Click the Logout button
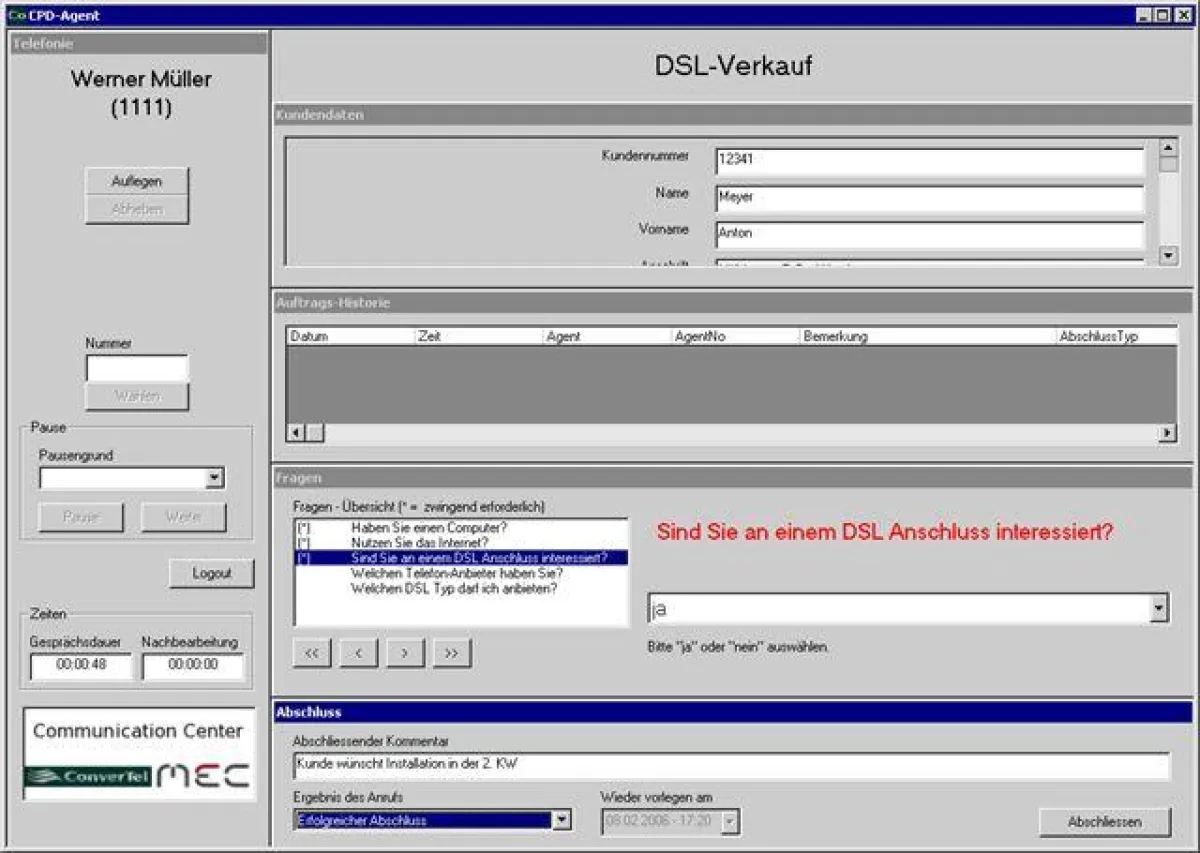Image resolution: width=1200 pixels, height=853 pixels. click(x=212, y=573)
